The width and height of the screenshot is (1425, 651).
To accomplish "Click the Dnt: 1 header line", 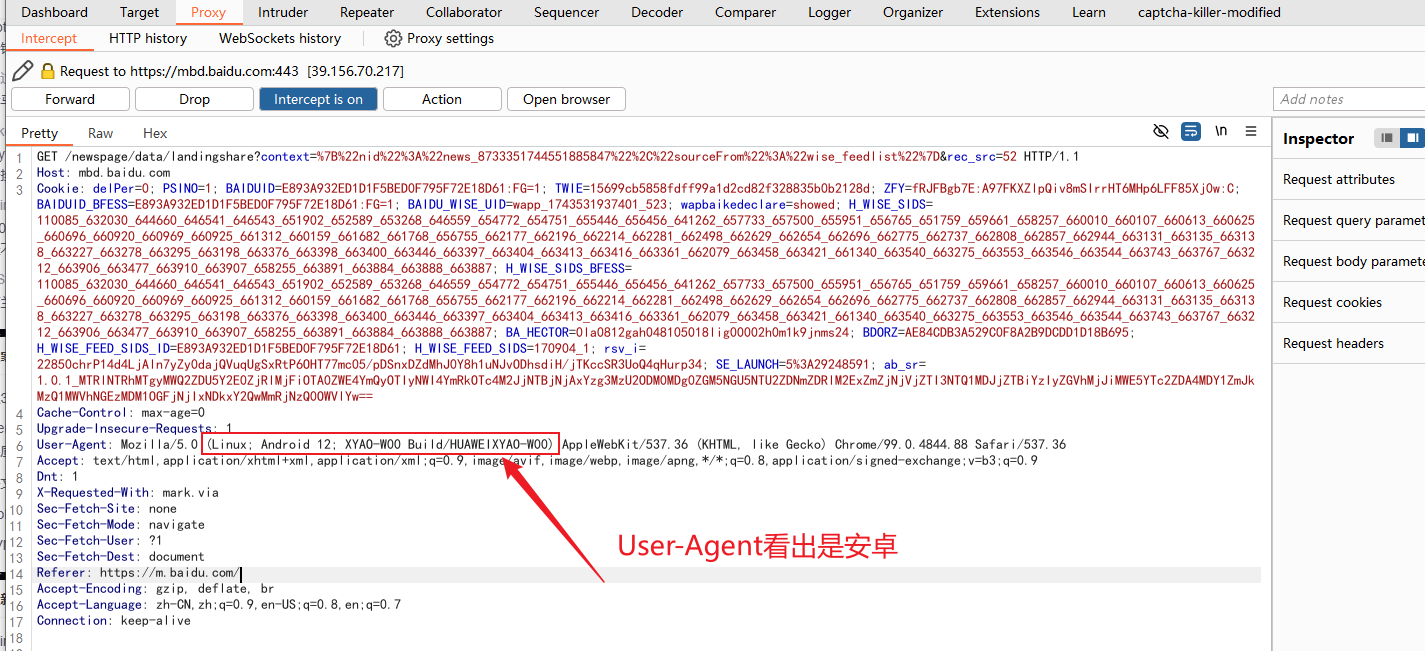I will coord(57,476).
